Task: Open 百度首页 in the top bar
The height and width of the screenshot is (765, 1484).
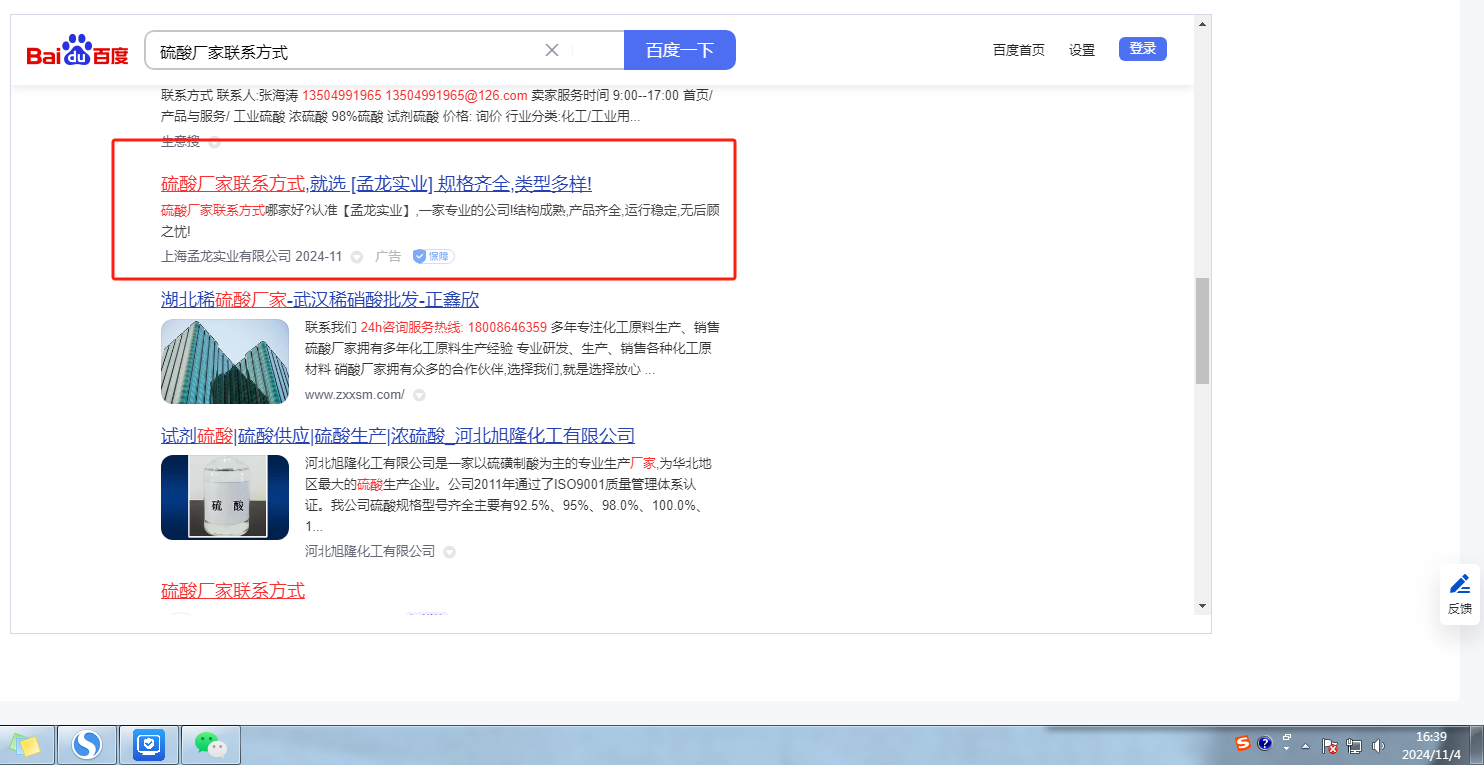Action: (x=1018, y=50)
